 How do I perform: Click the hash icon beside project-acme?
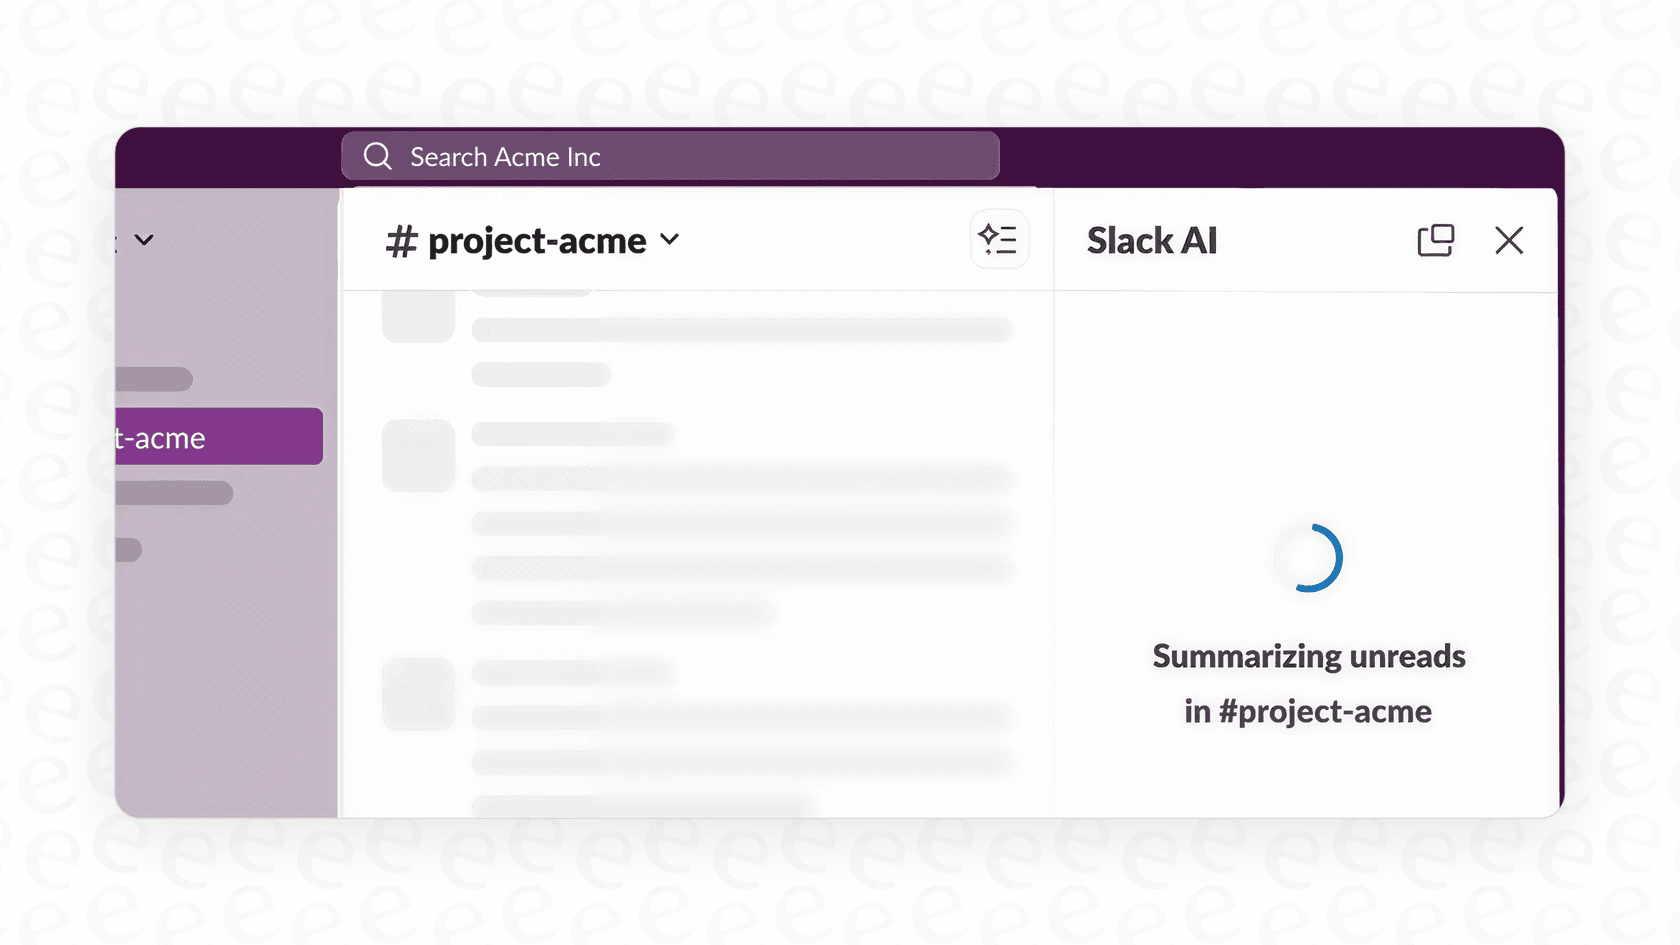point(401,241)
